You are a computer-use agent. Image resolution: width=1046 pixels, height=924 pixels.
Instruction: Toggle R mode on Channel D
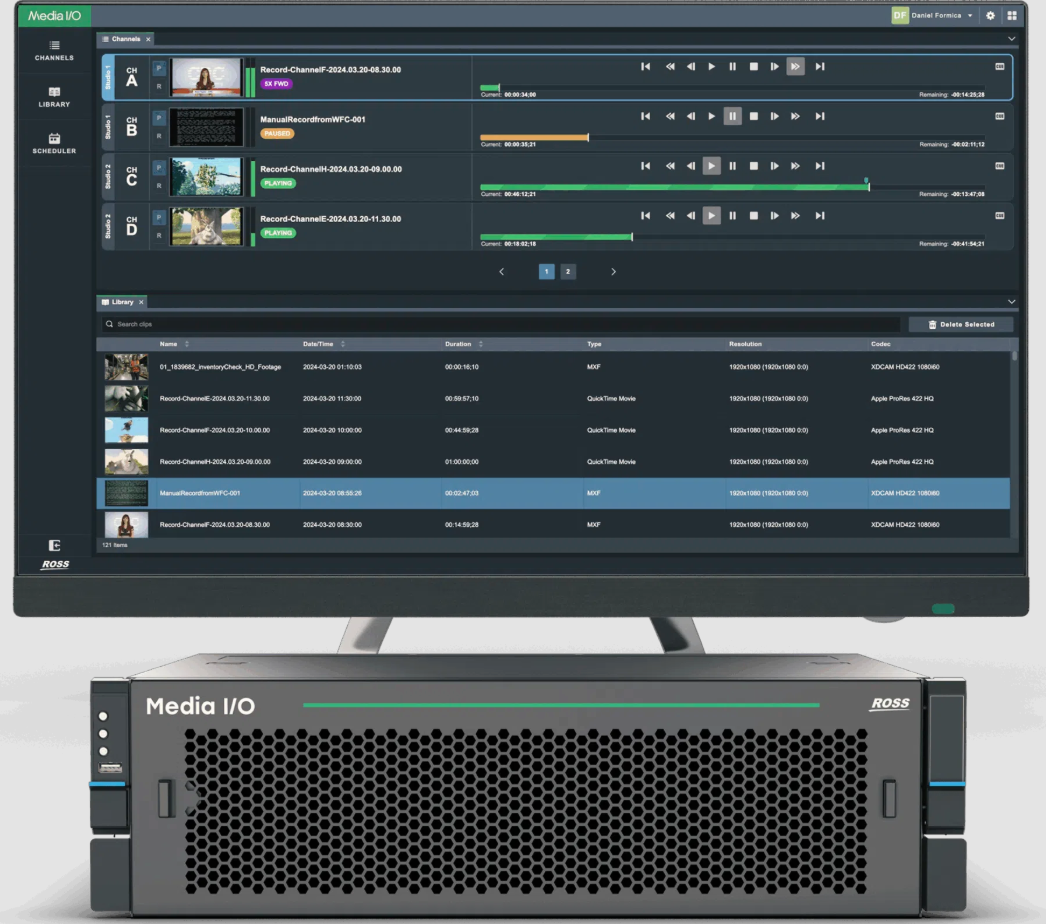coord(158,236)
